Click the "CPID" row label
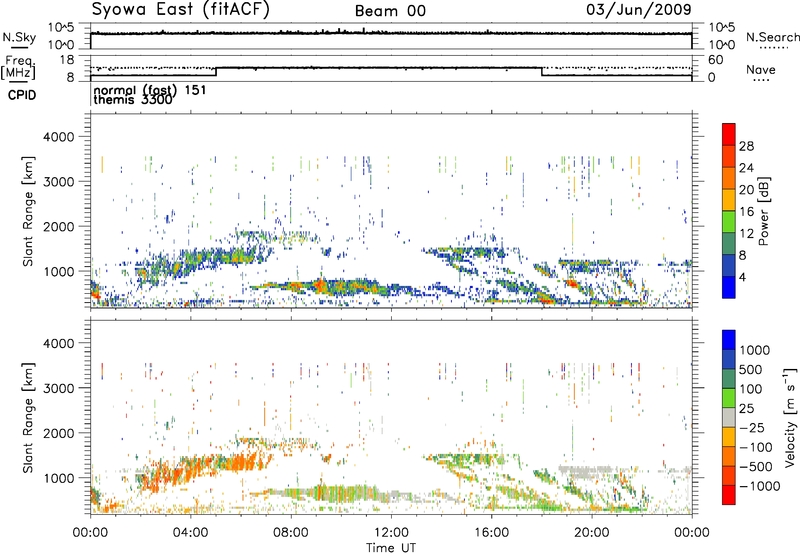This screenshot has height=554, width=800. (22, 95)
